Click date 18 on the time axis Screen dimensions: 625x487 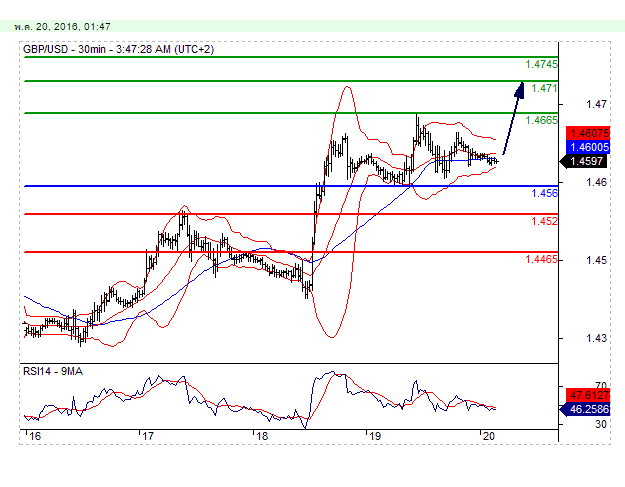(x=262, y=436)
